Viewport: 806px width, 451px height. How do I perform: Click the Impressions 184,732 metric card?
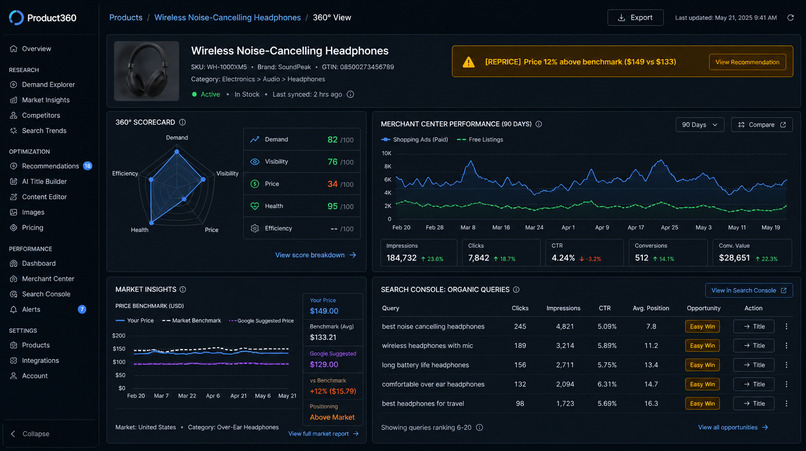point(418,252)
